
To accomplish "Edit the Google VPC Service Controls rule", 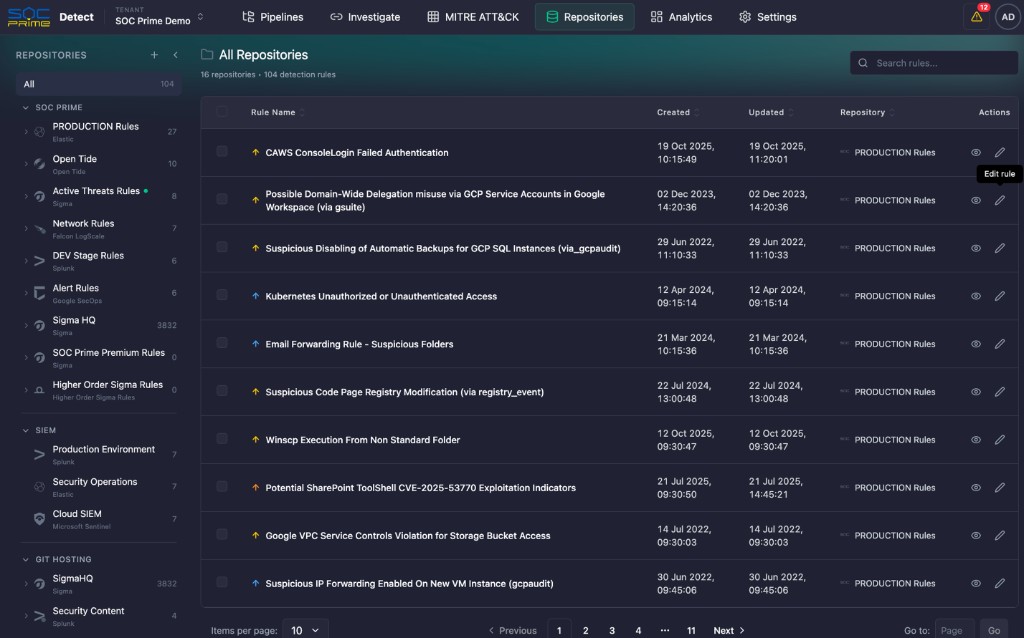I will coord(999,535).
